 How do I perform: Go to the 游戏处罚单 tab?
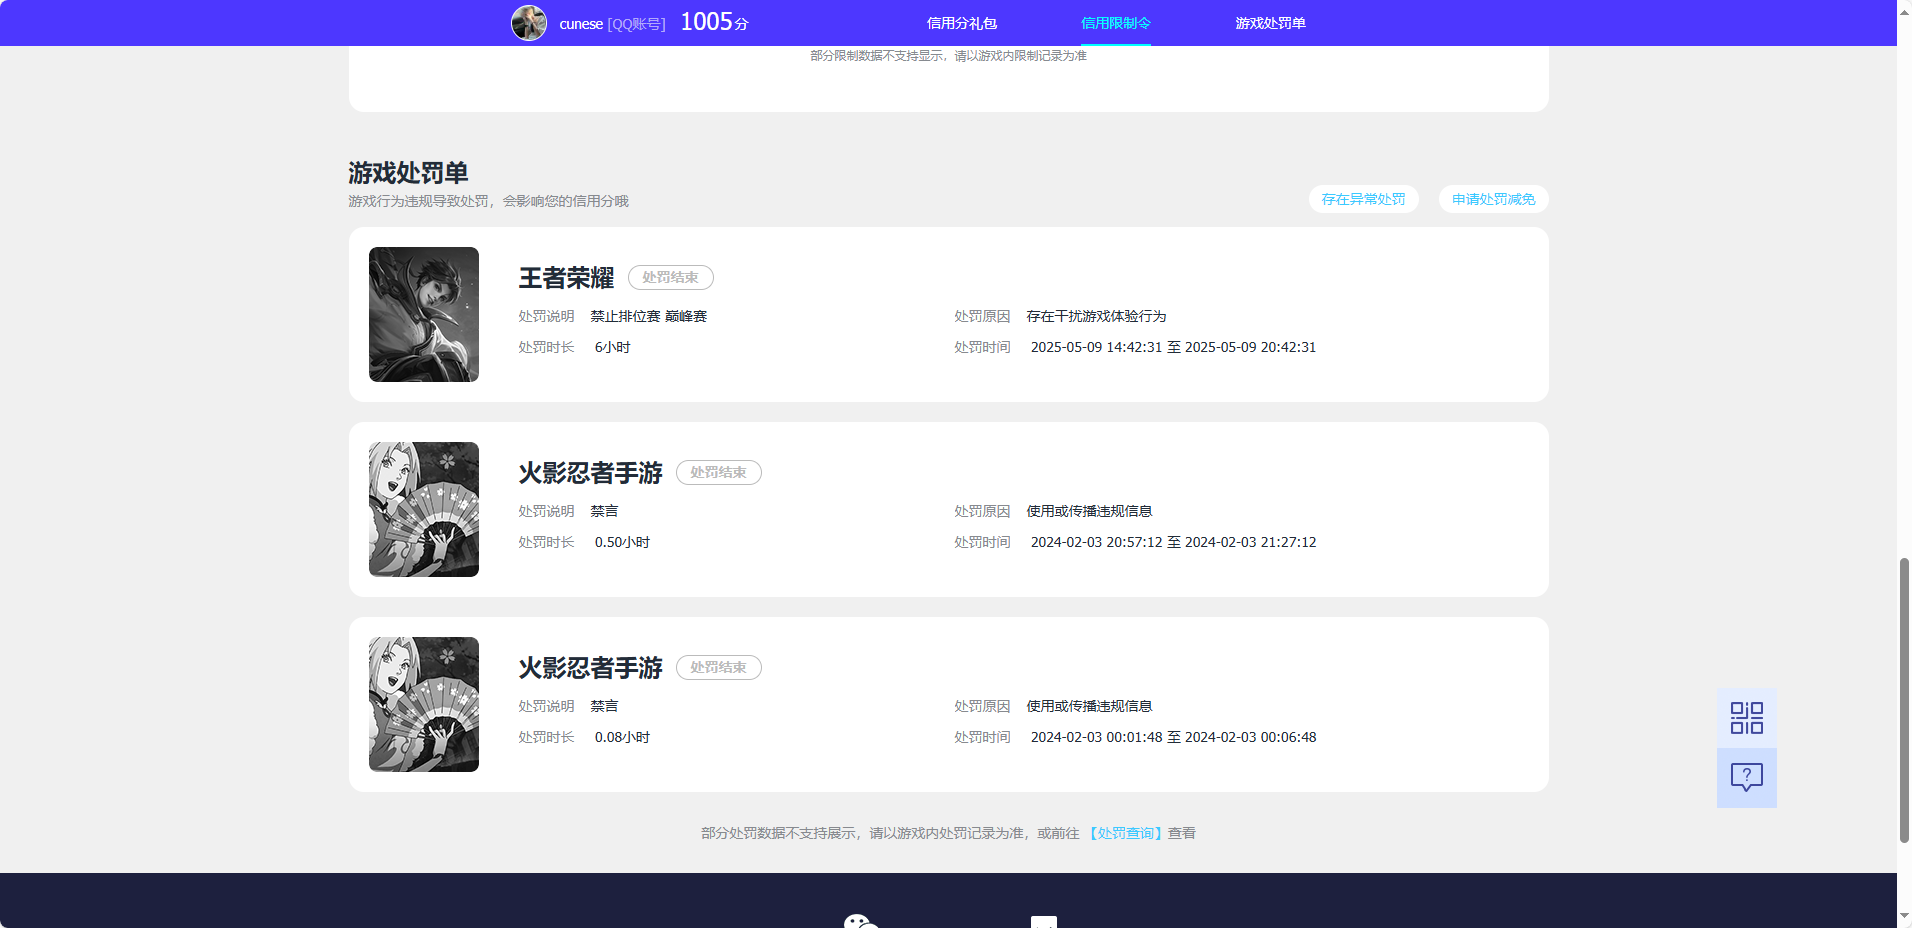(1270, 23)
